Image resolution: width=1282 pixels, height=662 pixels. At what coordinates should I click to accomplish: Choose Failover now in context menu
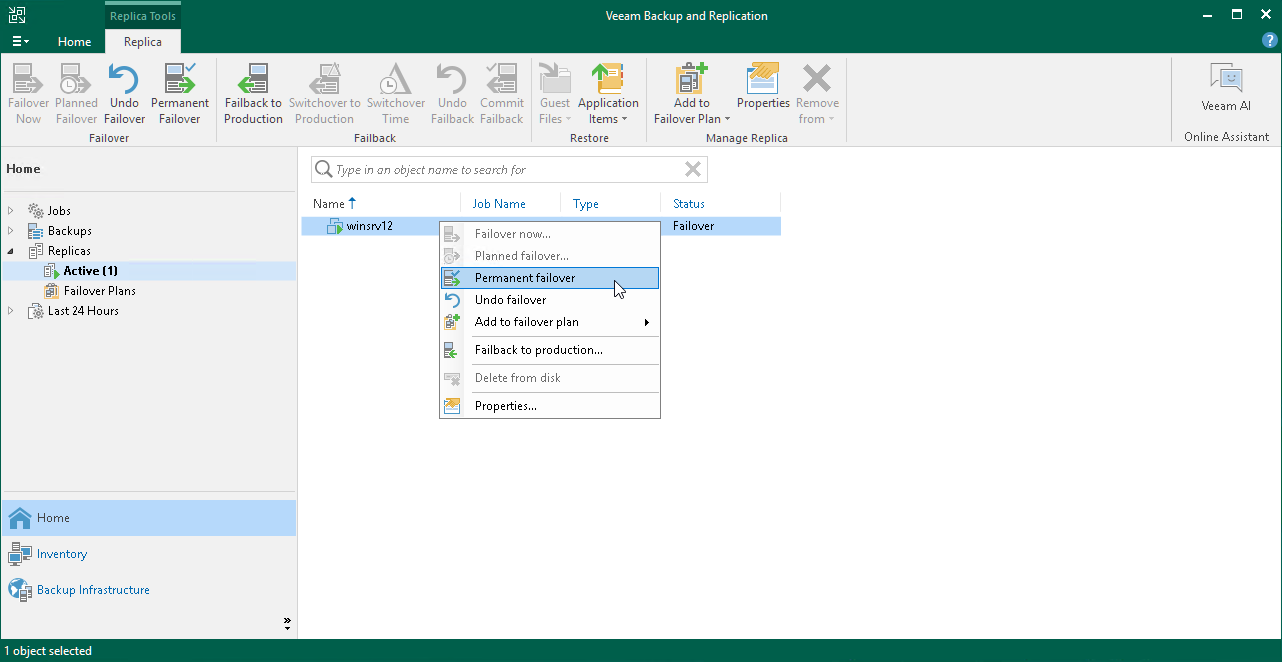(550, 234)
